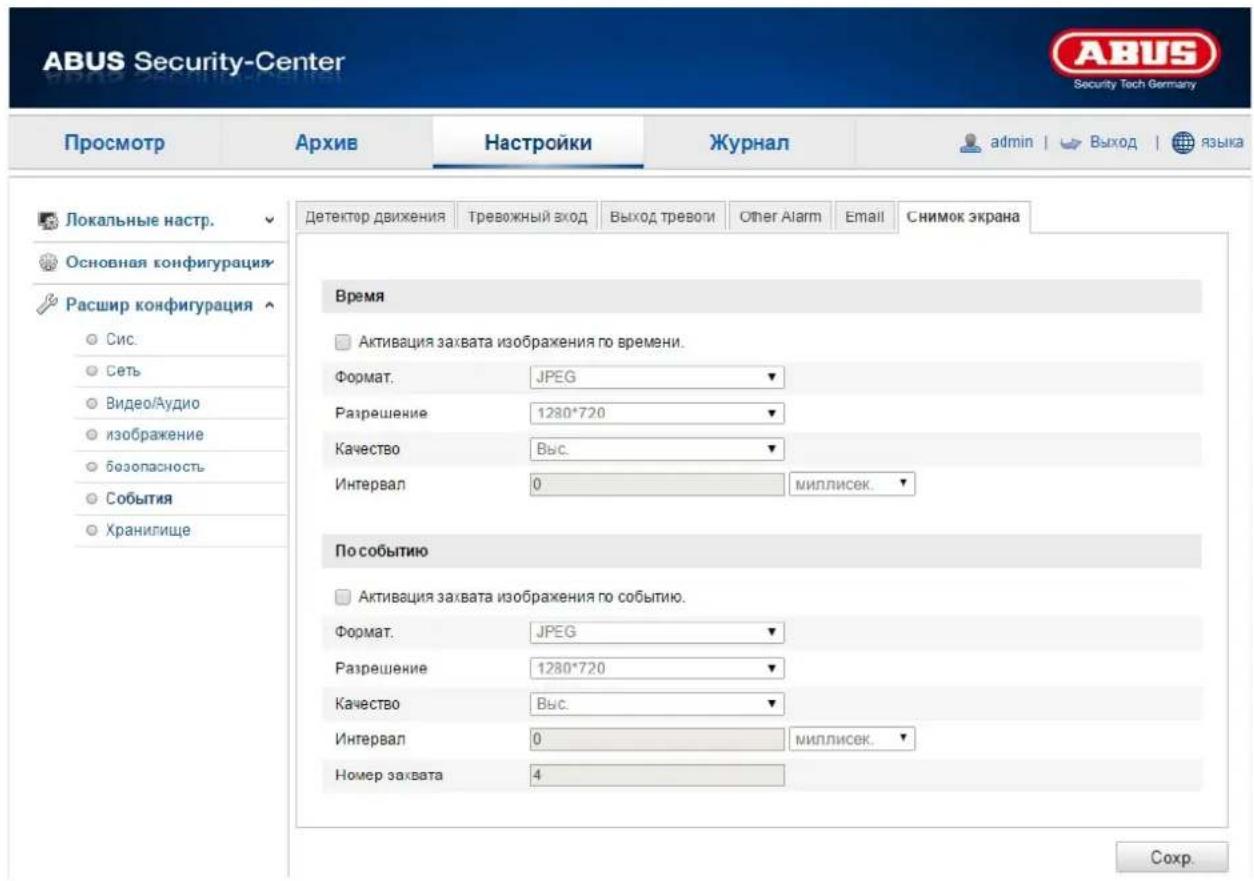Click the Интервал field in По событию section
This screenshot has width=1254, height=881.
[655, 740]
